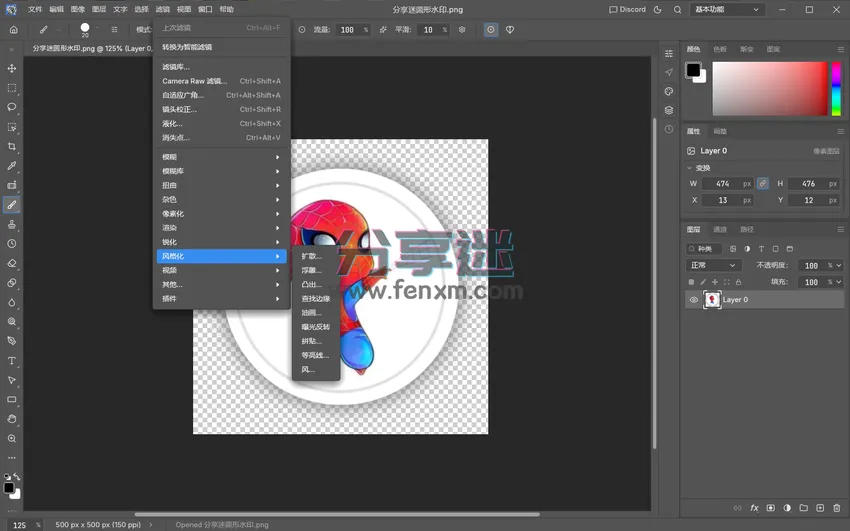Screen dimensions: 850x531
Task: Add a layer mask from Layers footer
Action: coord(770,508)
